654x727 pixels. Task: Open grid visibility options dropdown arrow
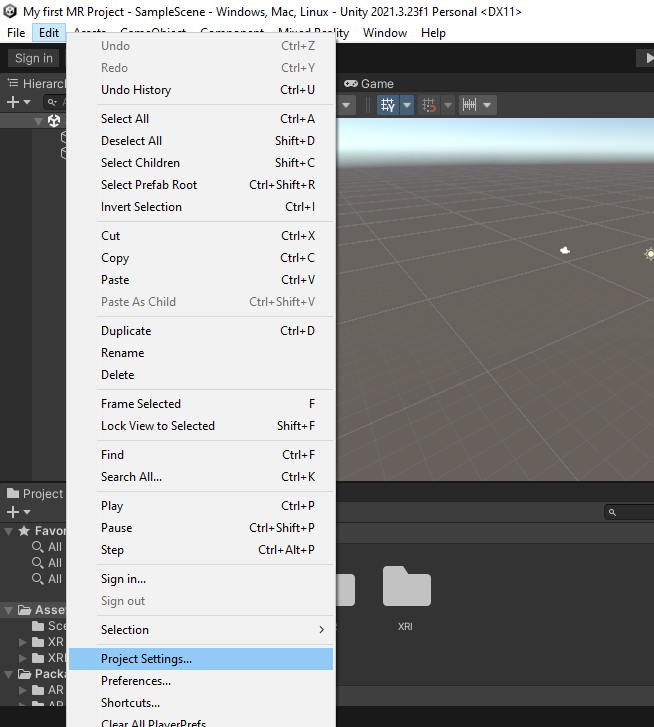406,105
